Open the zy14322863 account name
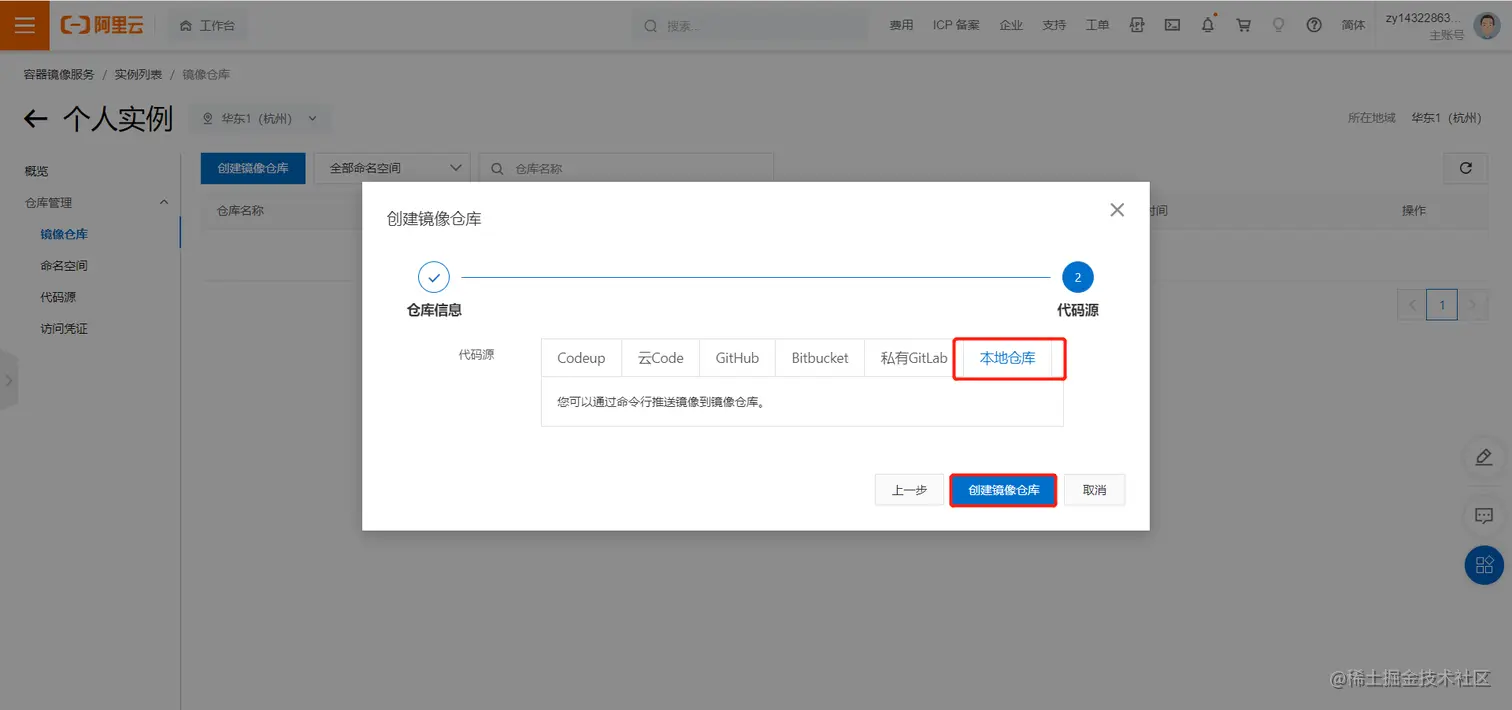The image size is (1512, 710). click(x=1423, y=17)
